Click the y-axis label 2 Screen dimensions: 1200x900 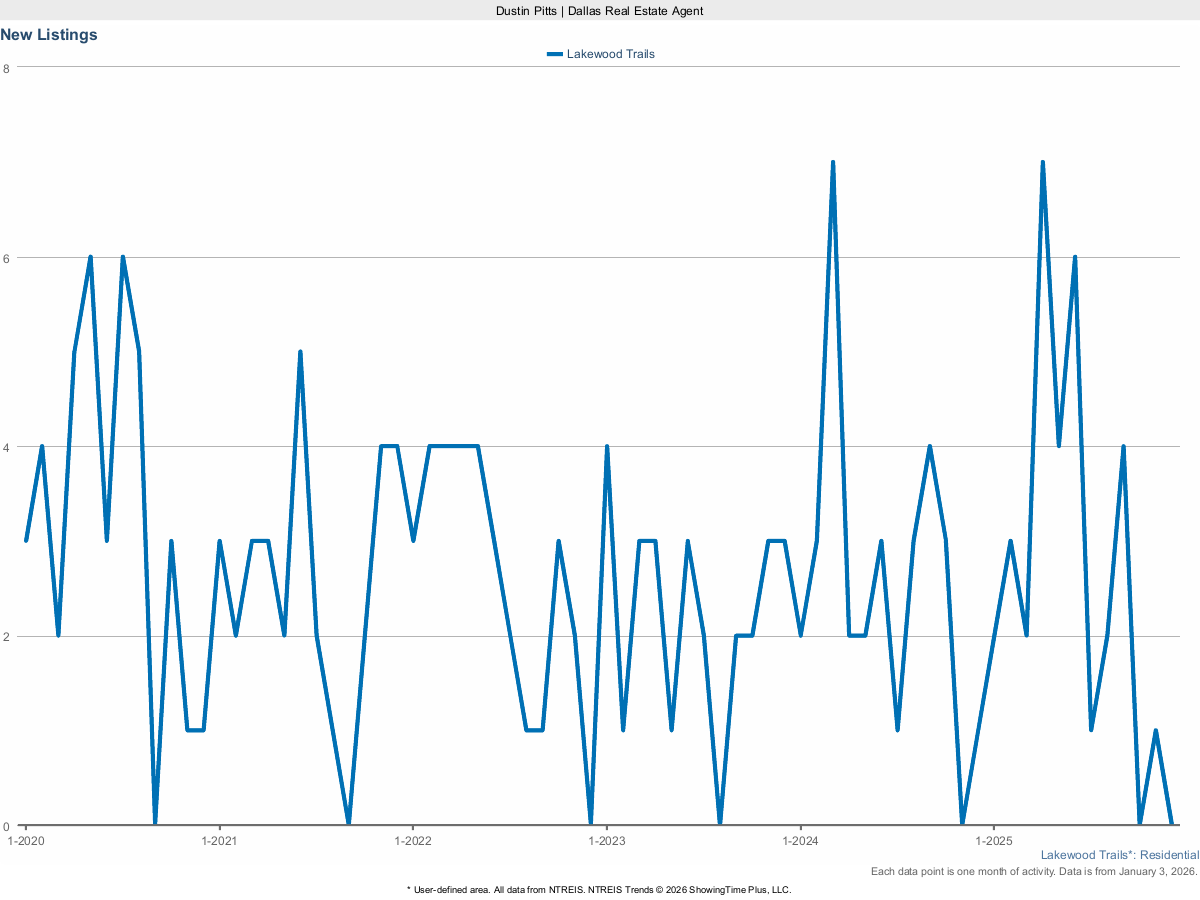[7, 637]
